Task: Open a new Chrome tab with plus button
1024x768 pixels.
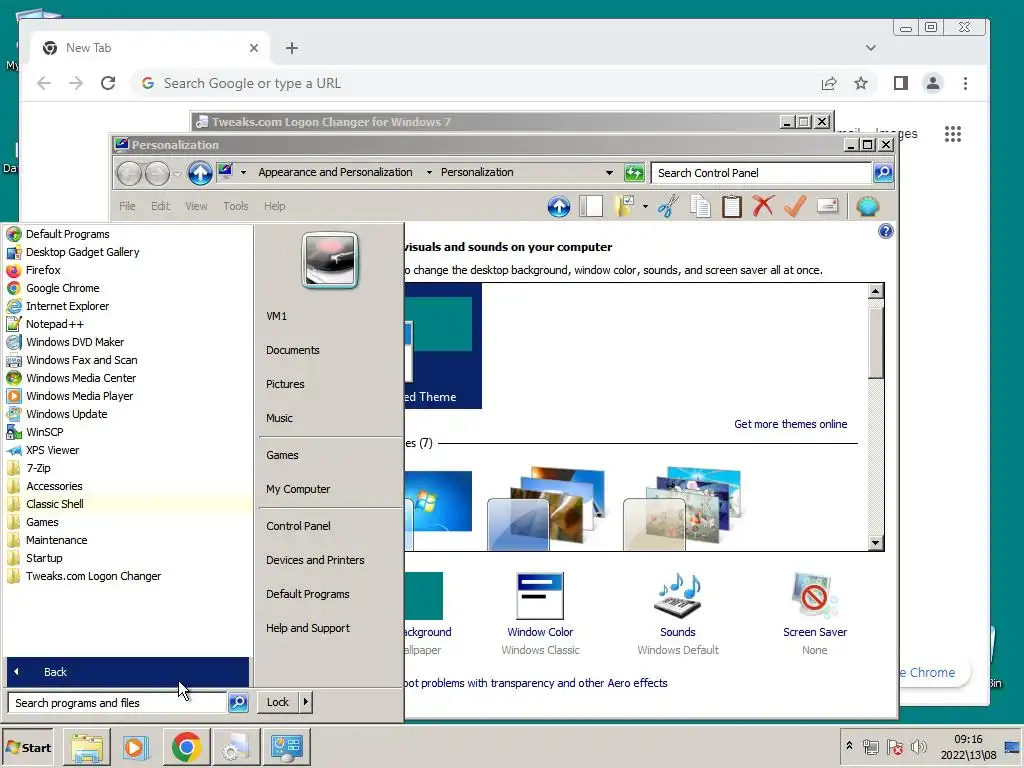Action: click(292, 48)
